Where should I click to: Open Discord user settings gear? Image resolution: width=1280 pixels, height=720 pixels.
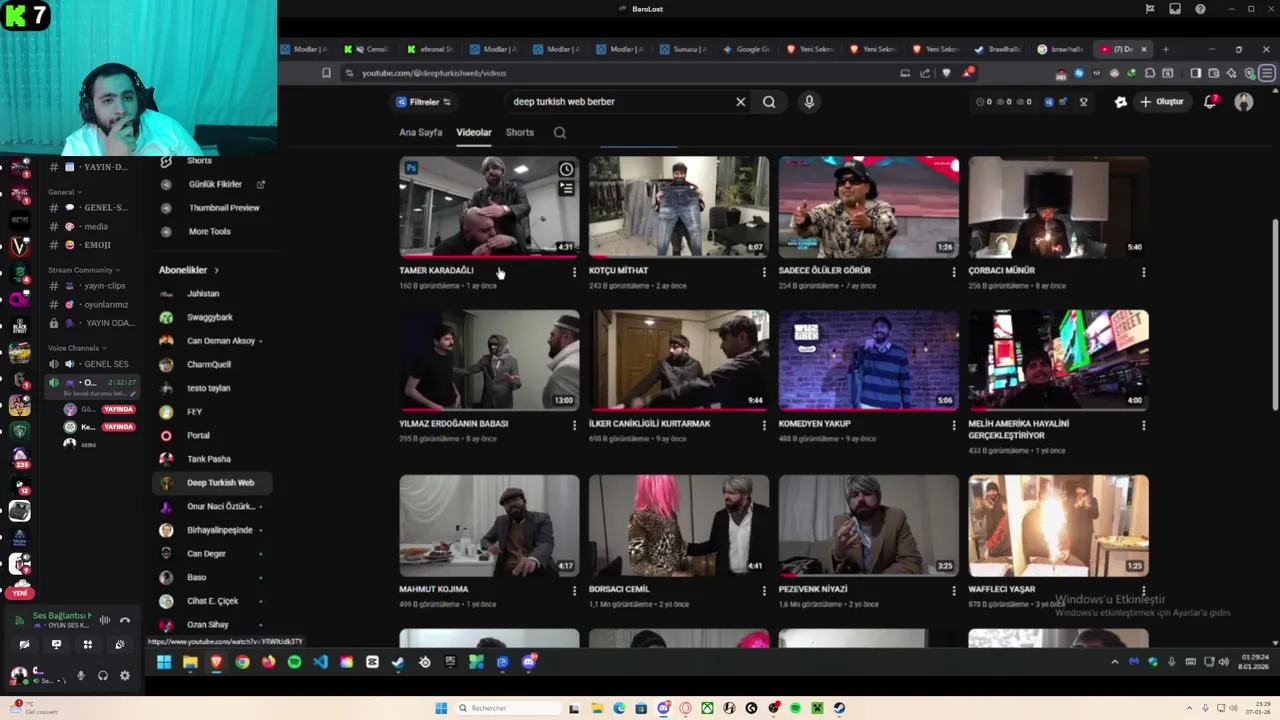[125, 676]
